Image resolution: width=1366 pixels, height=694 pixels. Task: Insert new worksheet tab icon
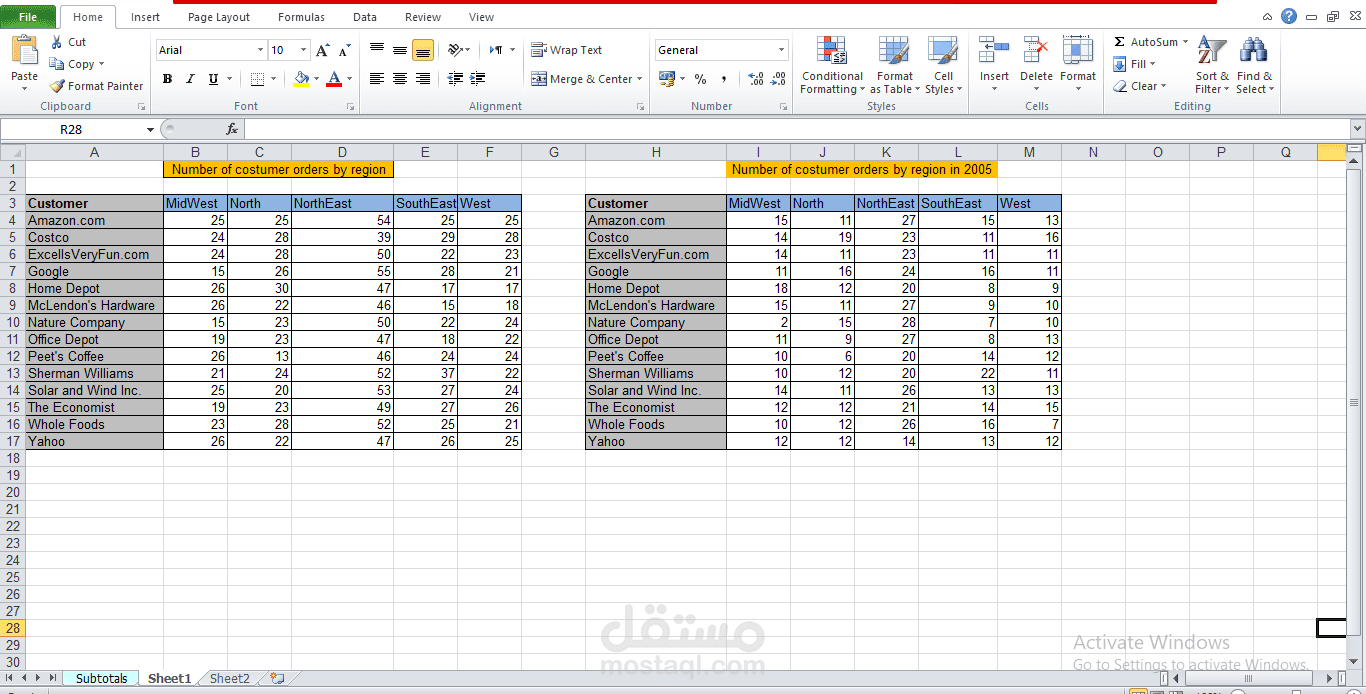click(277, 678)
